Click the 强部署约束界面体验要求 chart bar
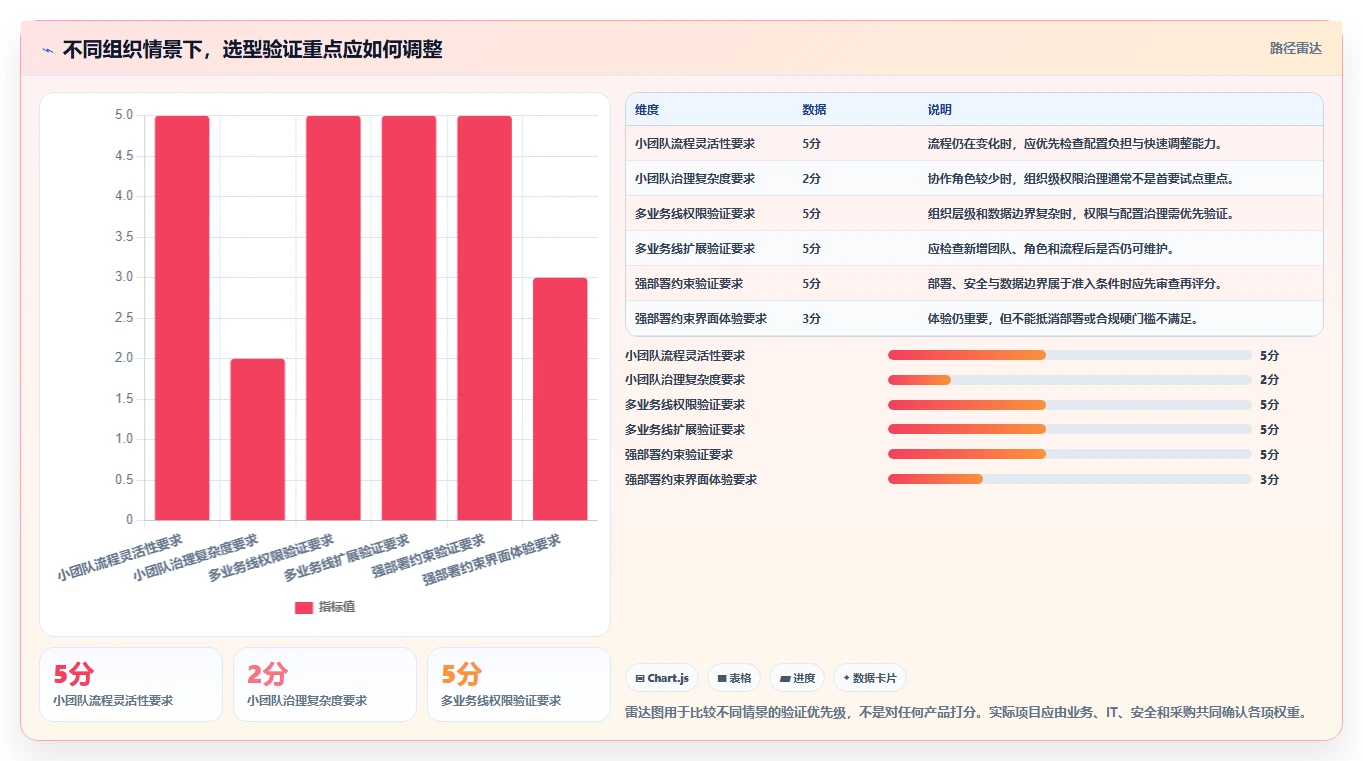 click(560, 399)
